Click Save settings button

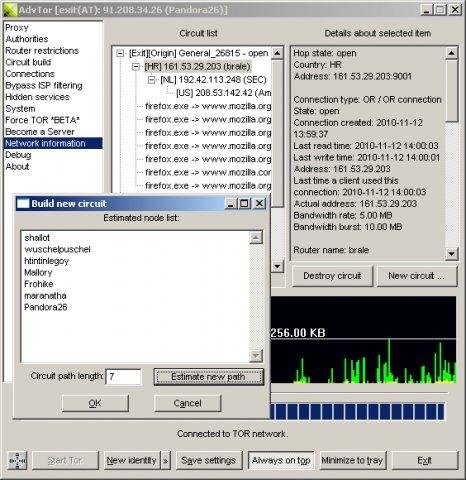(209, 461)
